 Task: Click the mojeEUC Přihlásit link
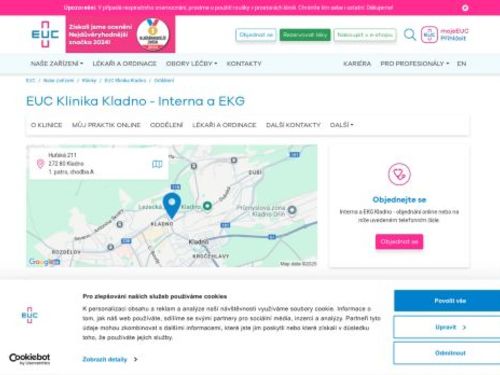point(454,35)
